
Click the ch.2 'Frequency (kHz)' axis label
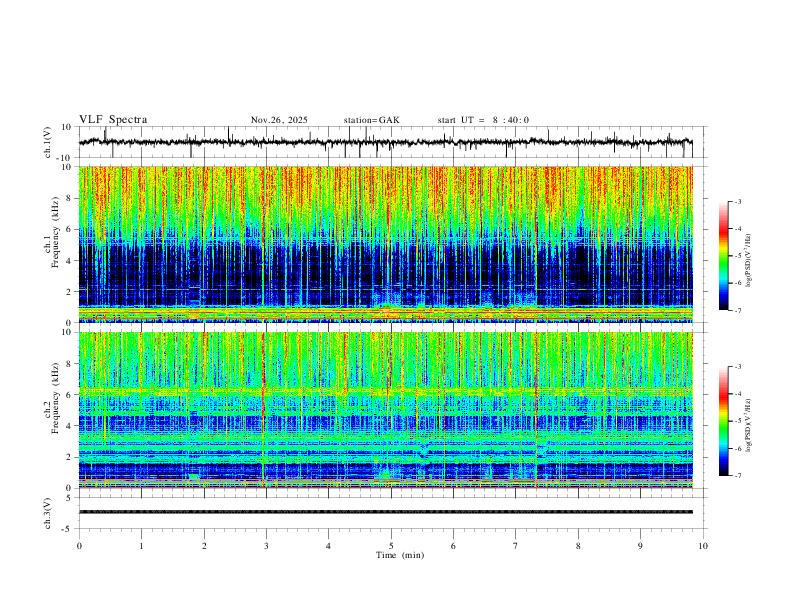pyautogui.click(x=55, y=398)
